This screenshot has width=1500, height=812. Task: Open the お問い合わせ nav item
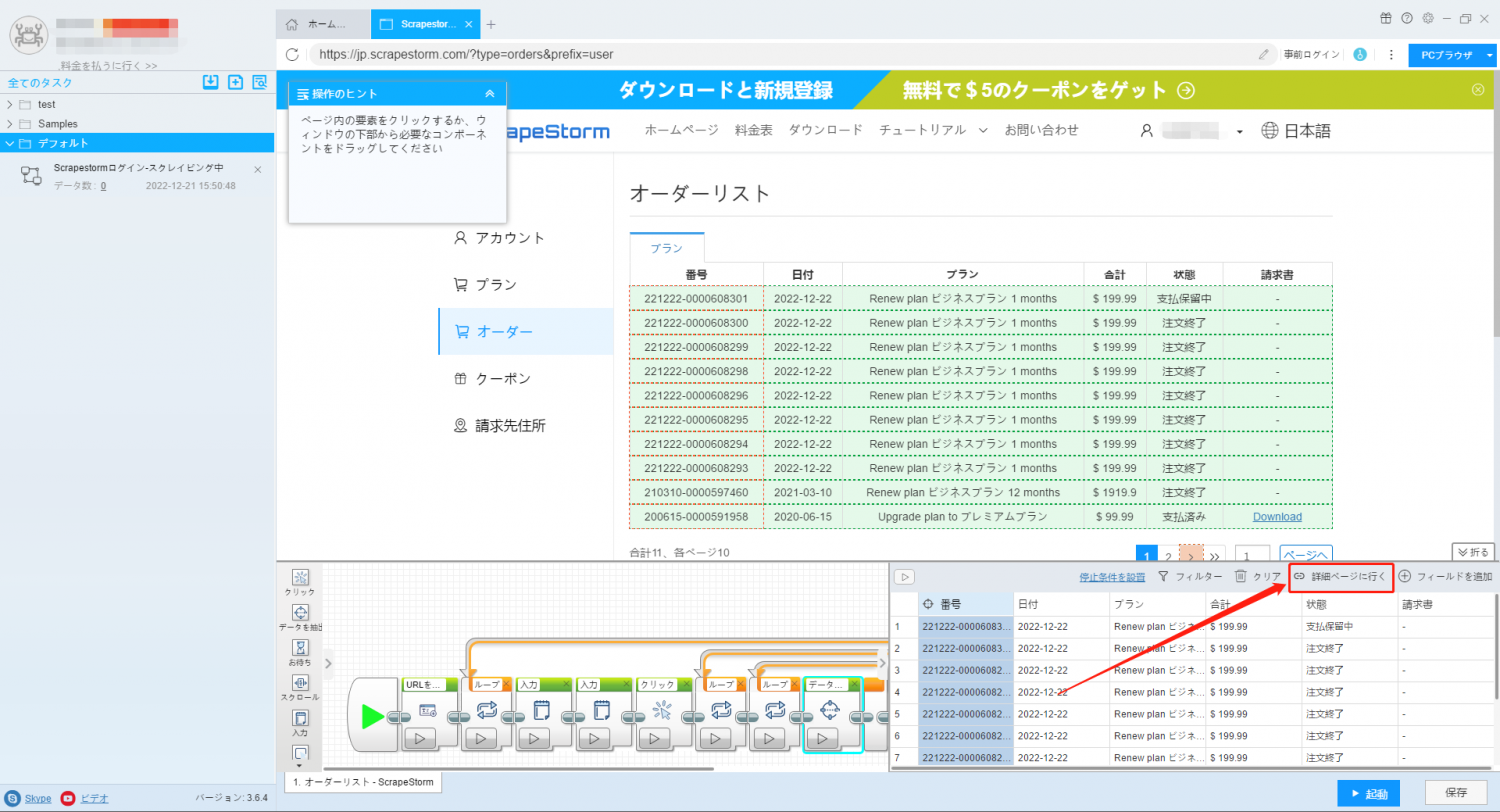pos(1041,130)
